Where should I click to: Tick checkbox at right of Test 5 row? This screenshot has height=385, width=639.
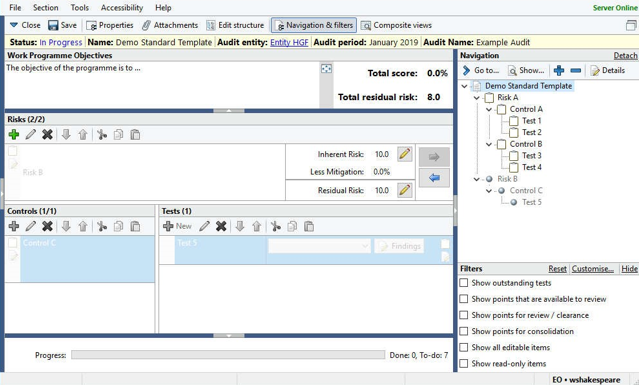[445, 244]
